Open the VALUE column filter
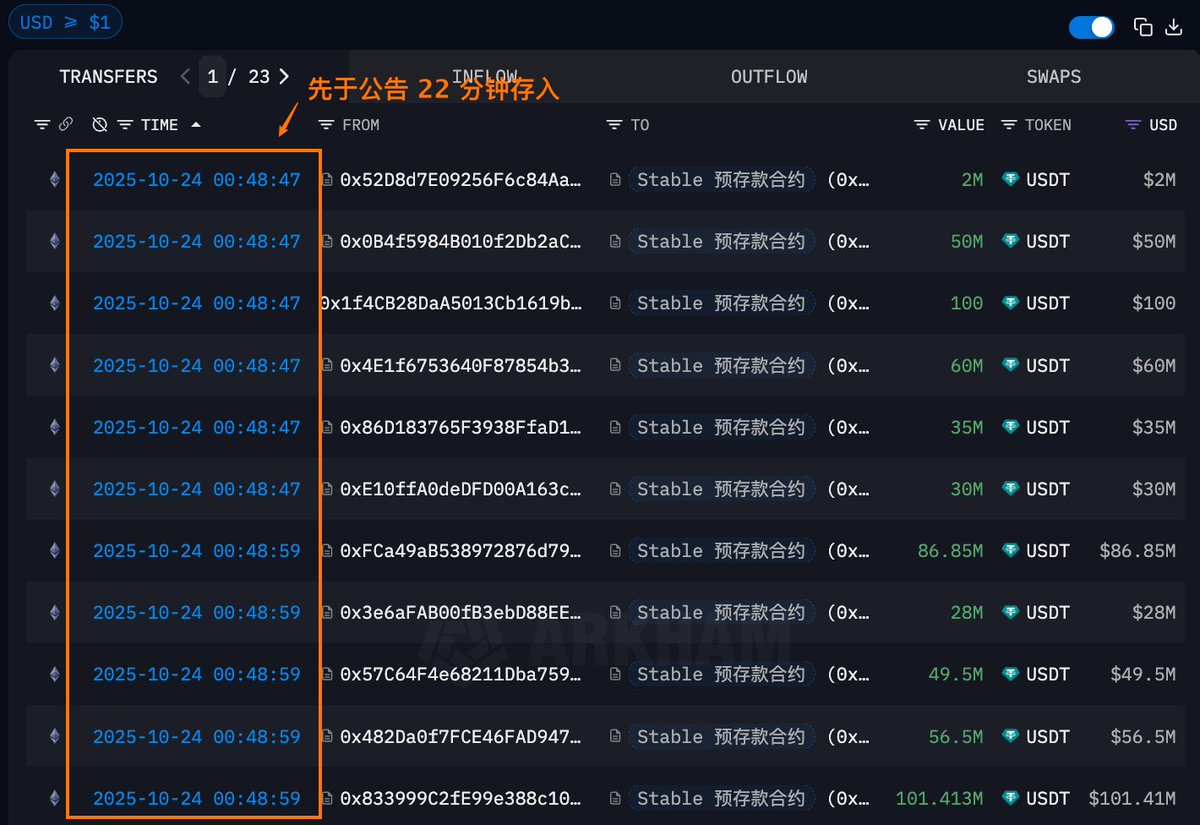1200x825 pixels. 922,125
